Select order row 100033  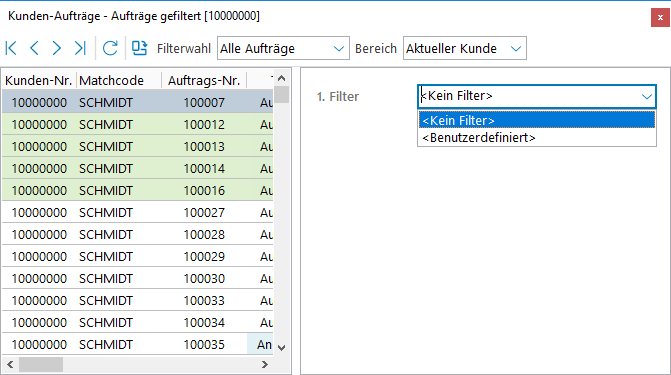click(137, 301)
